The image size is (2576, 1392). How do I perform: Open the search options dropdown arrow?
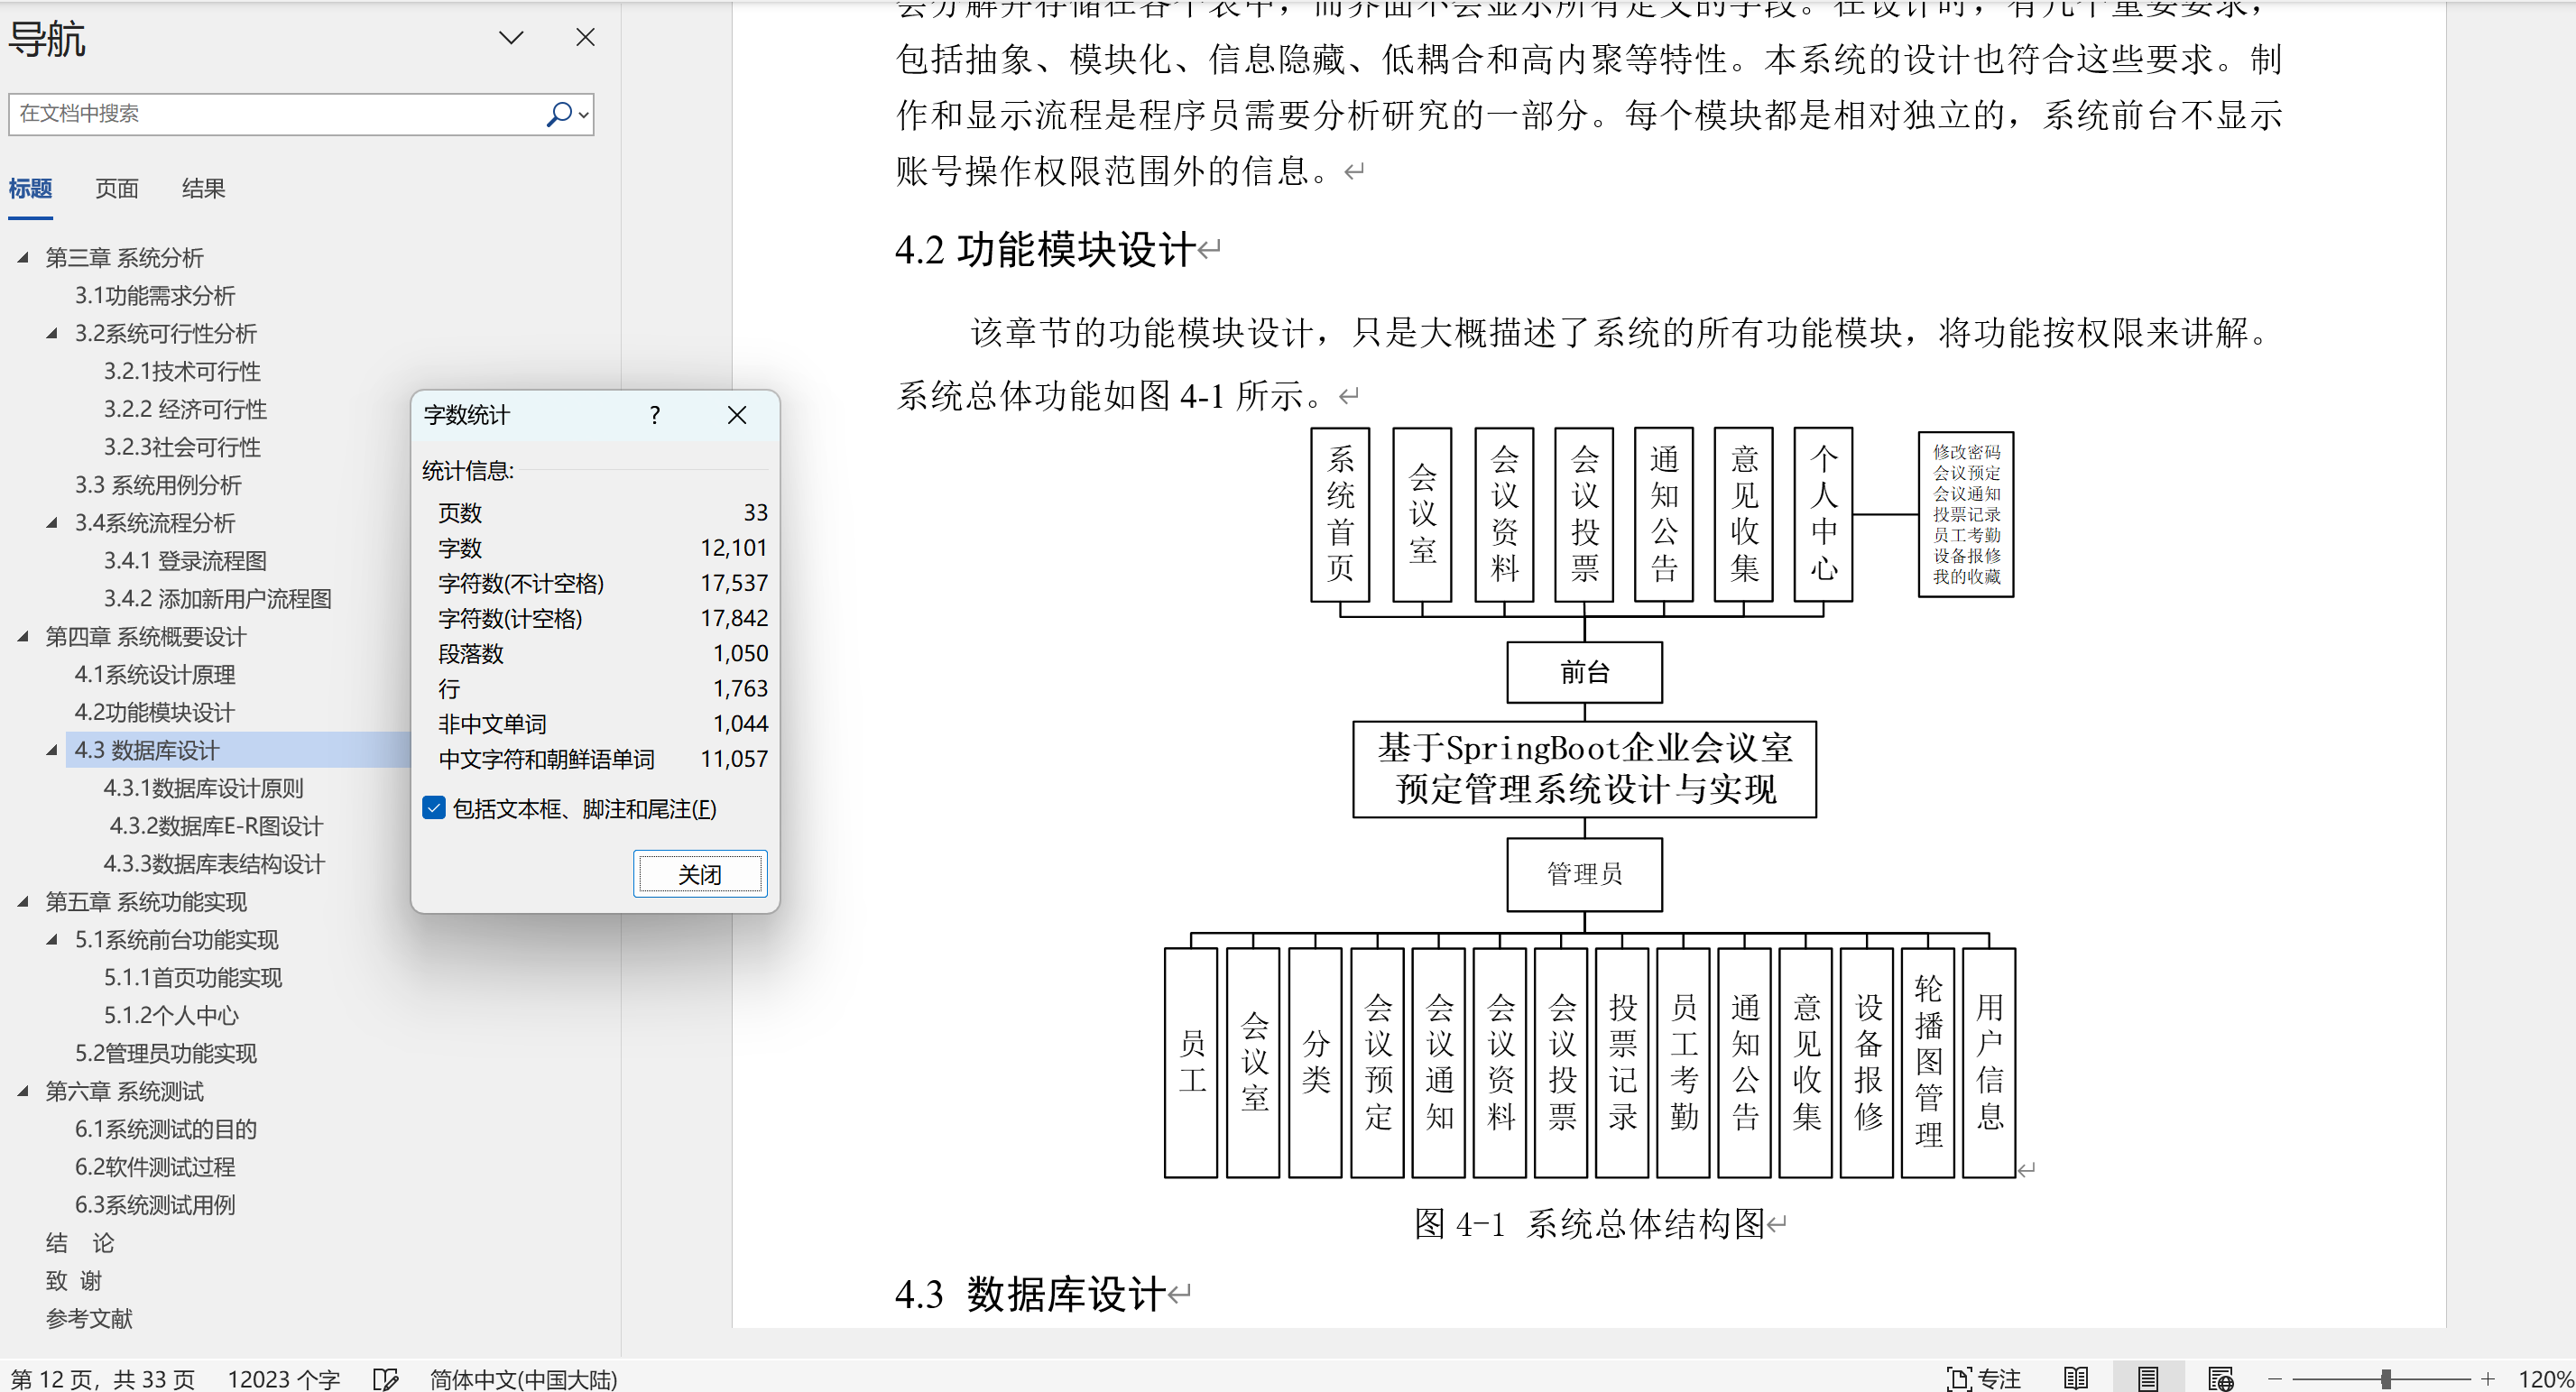[584, 115]
